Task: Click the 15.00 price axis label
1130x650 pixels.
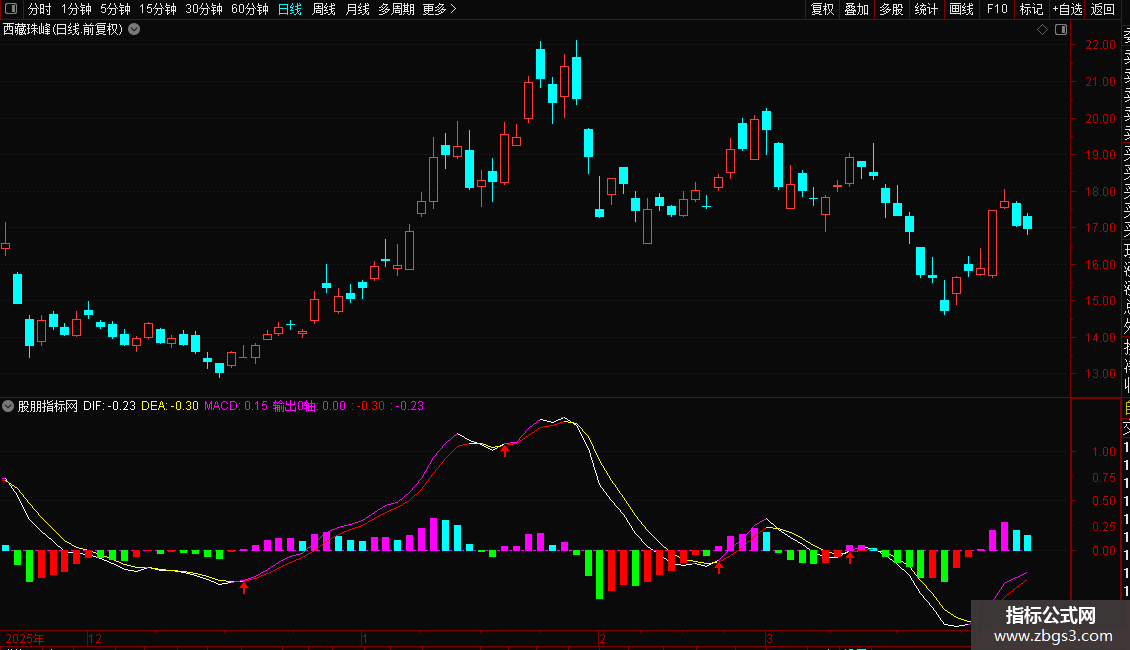Action: [1100, 300]
